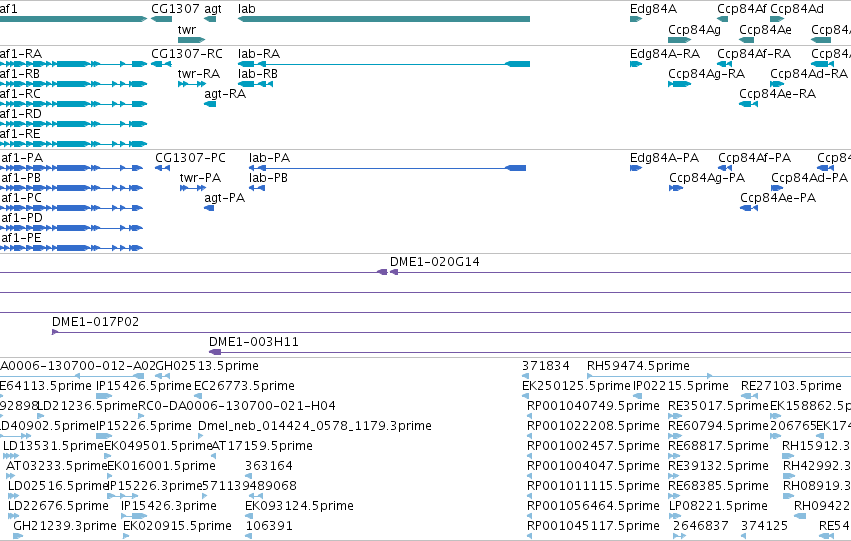Click the RH59474.5prime EST label
This screenshot has width=851, height=541.
coord(638,366)
